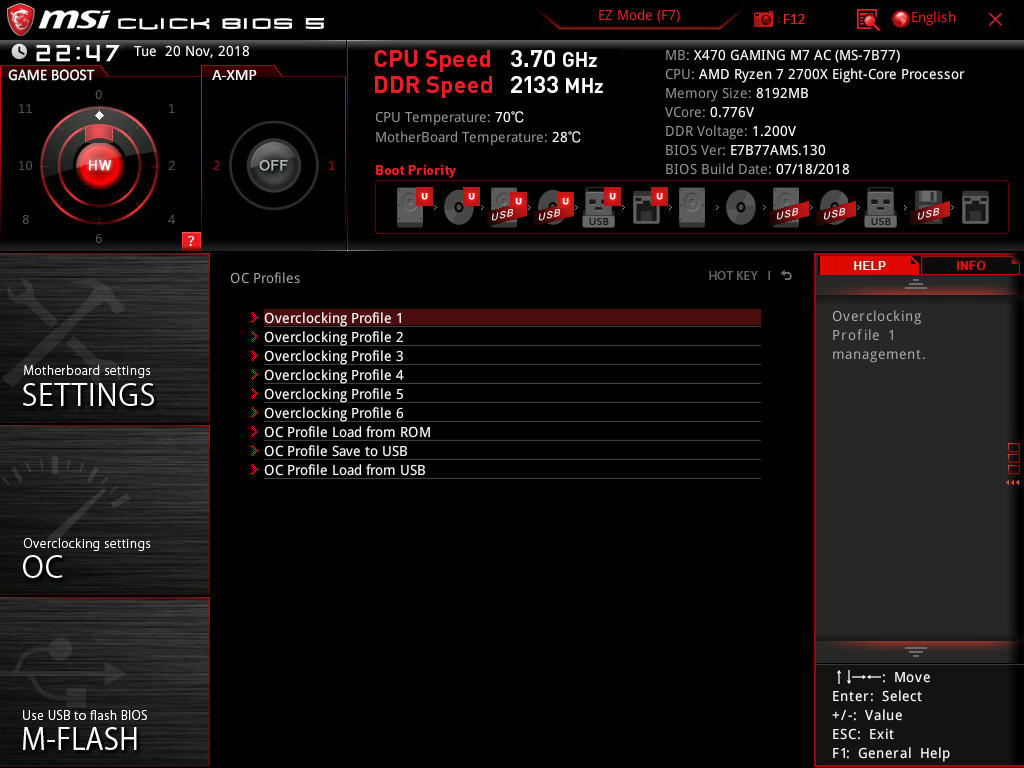
Task: Click the English language selector
Action: point(933,18)
